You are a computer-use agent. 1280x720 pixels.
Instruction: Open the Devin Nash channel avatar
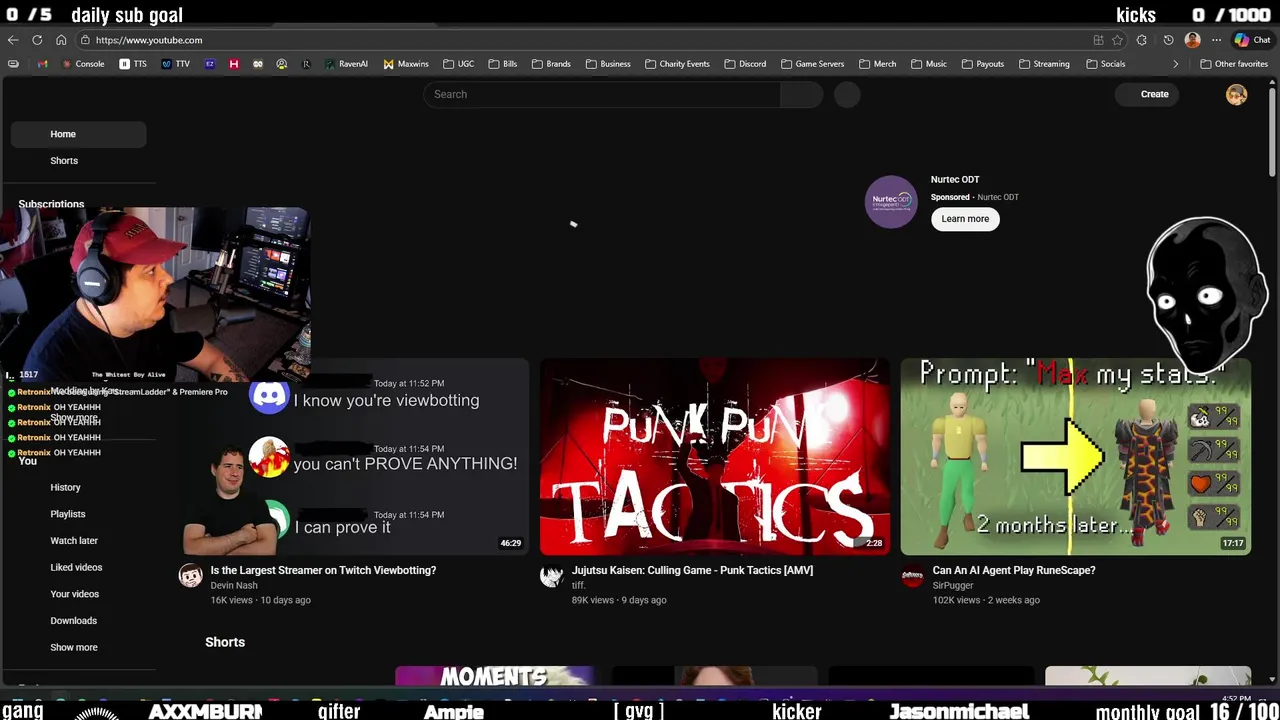click(190, 575)
